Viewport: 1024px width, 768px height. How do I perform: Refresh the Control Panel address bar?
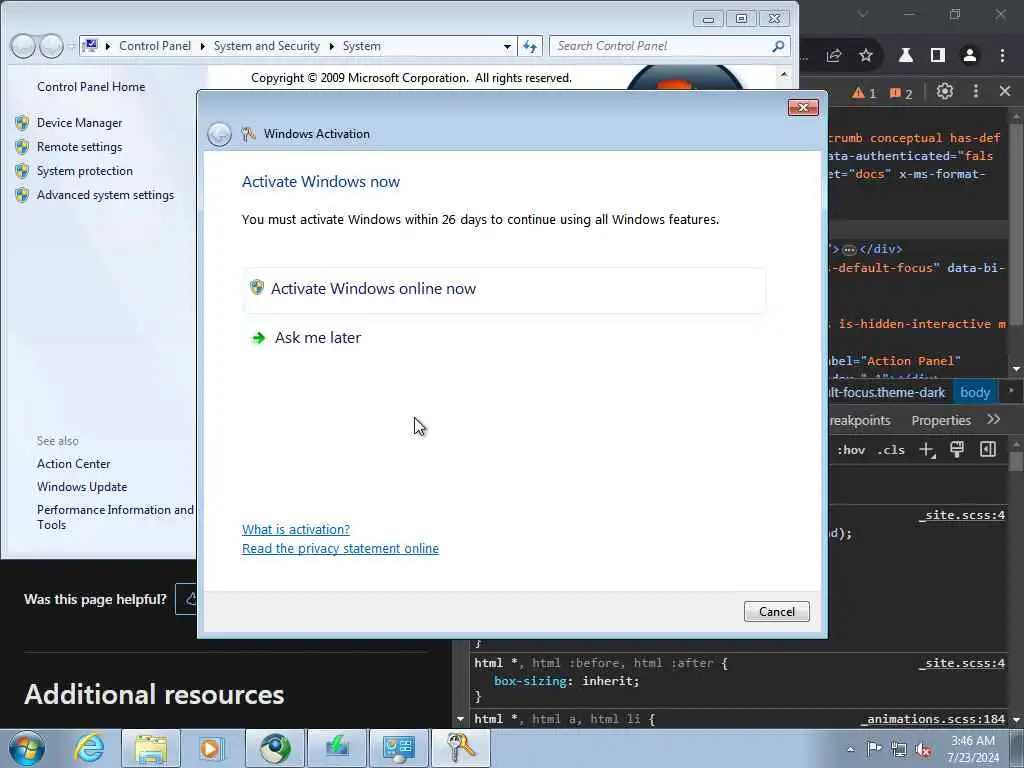click(x=530, y=46)
